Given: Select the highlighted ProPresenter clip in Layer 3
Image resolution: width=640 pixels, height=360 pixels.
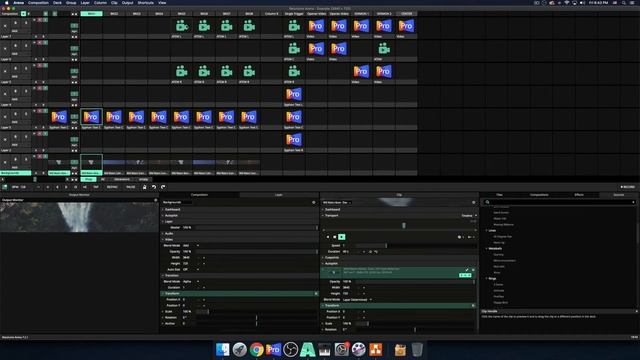Looking at the screenshot, I should click(x=91, y=117).
